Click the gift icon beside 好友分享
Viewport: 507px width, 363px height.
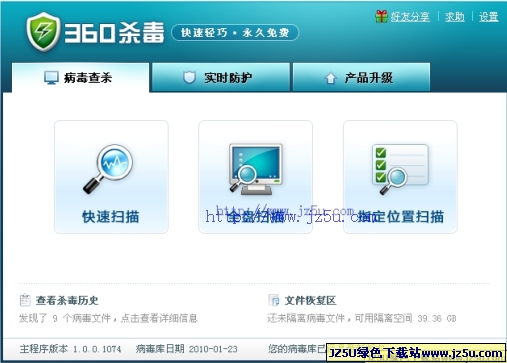click(x=381, y=16)
